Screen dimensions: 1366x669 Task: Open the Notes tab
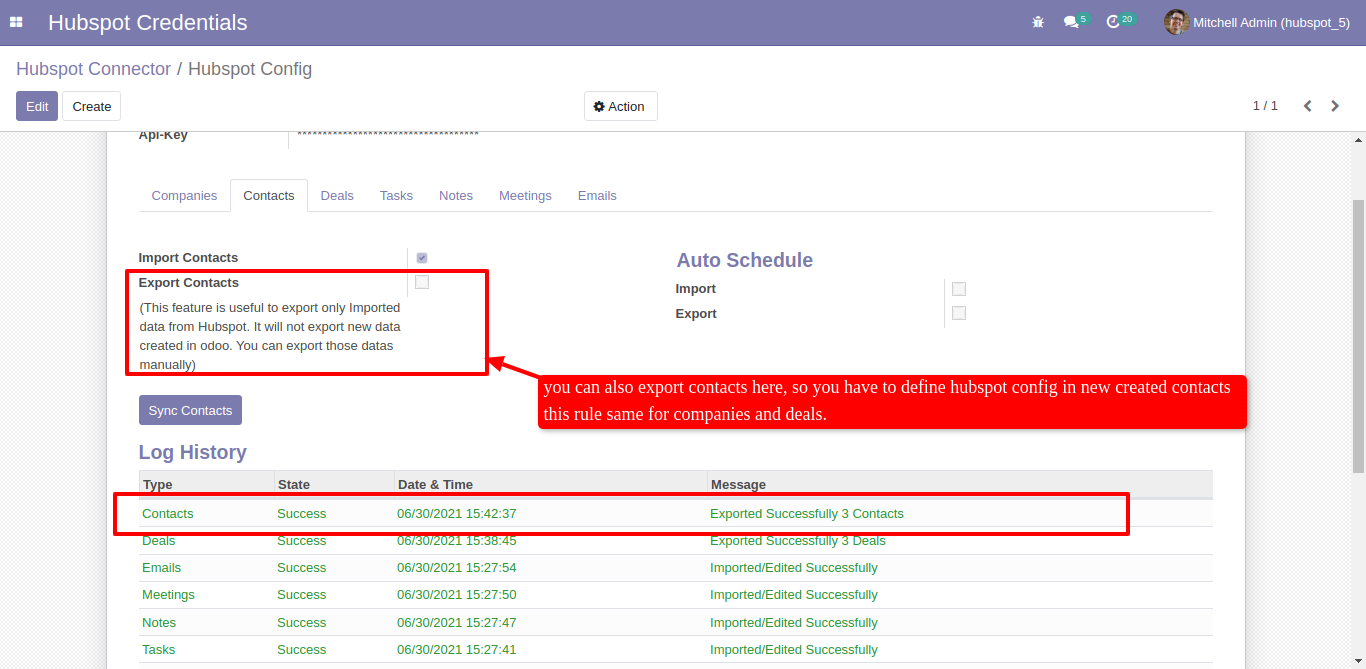pyautogui.click(x=456, y=196)
